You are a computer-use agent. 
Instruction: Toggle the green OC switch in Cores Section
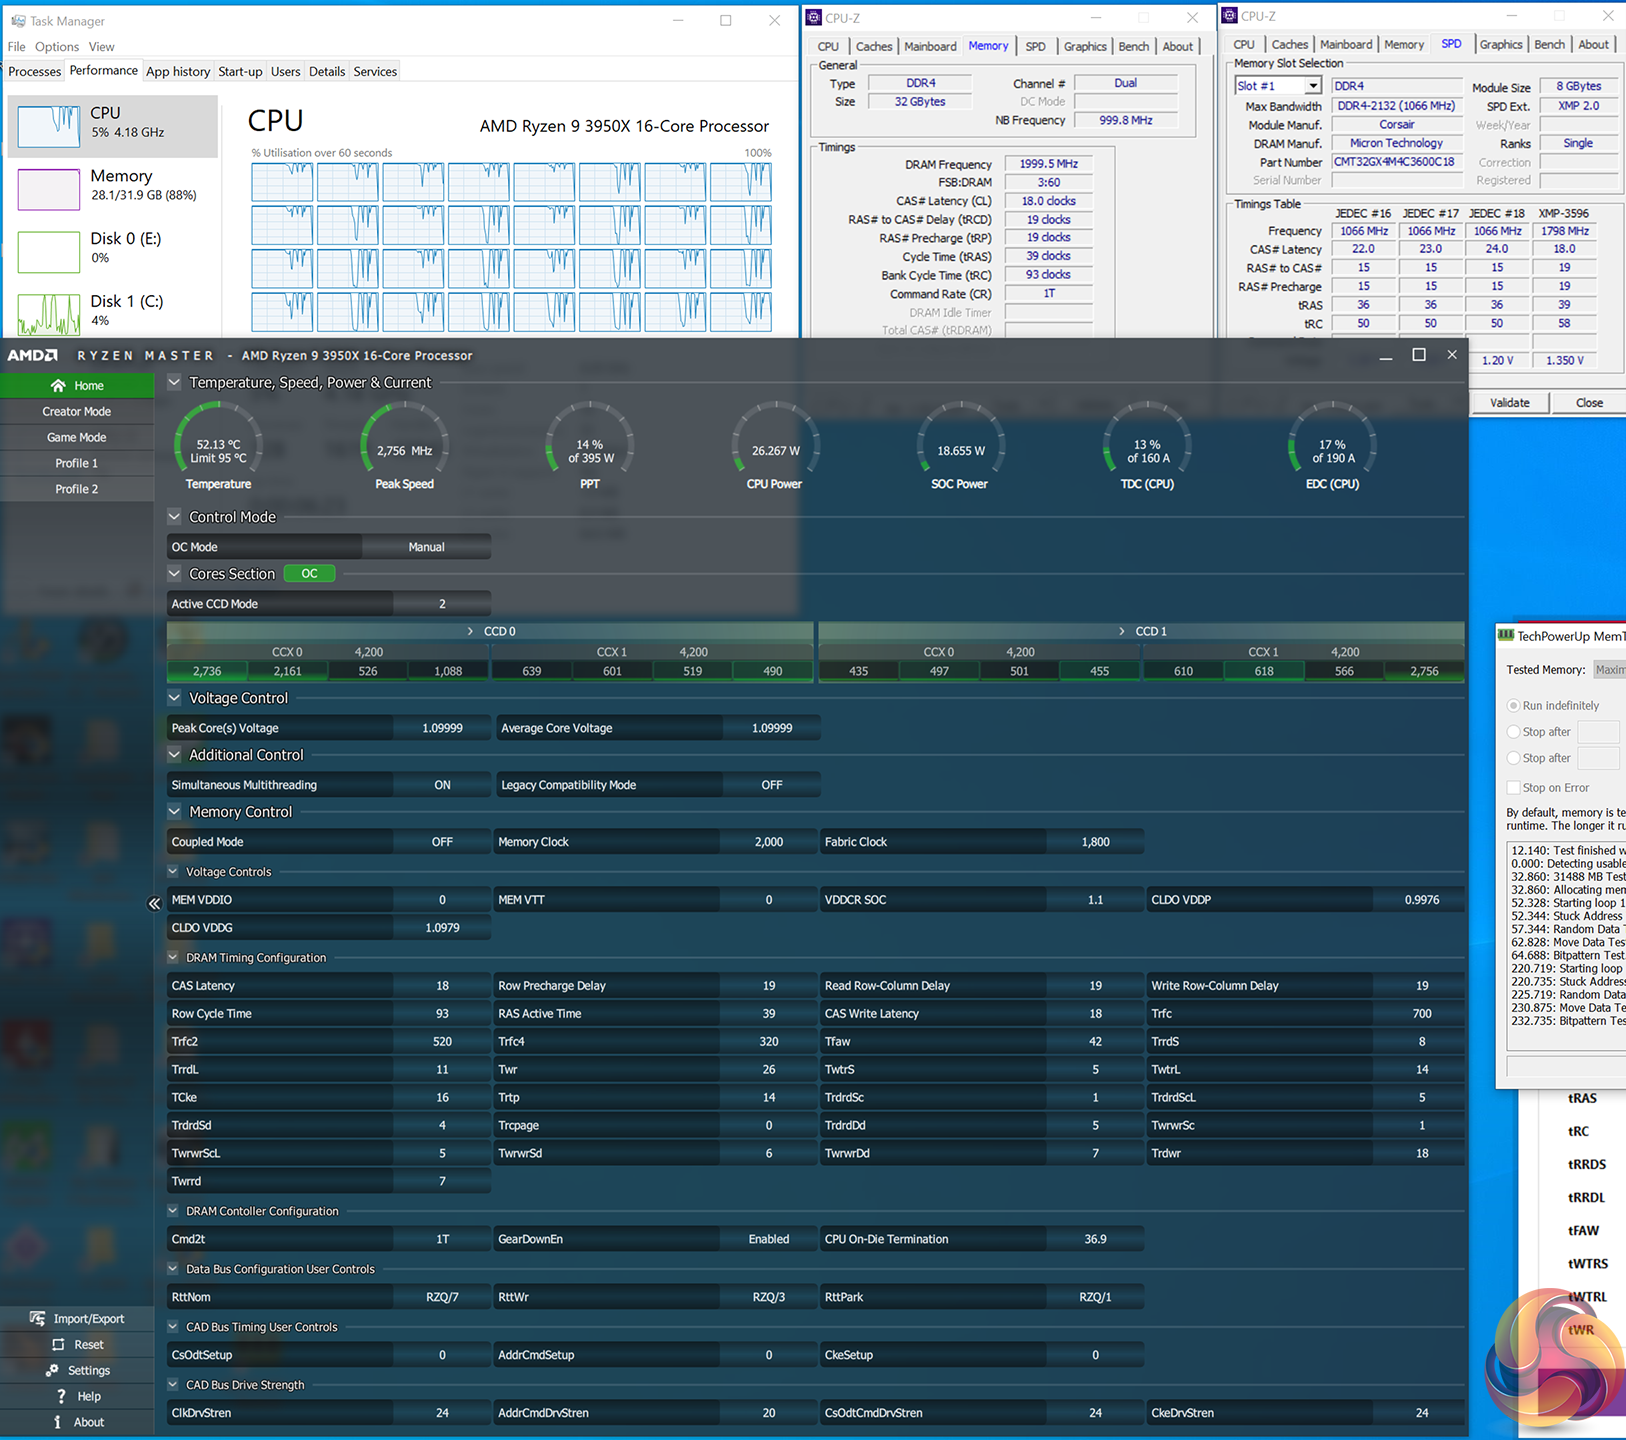coord(309,574)
